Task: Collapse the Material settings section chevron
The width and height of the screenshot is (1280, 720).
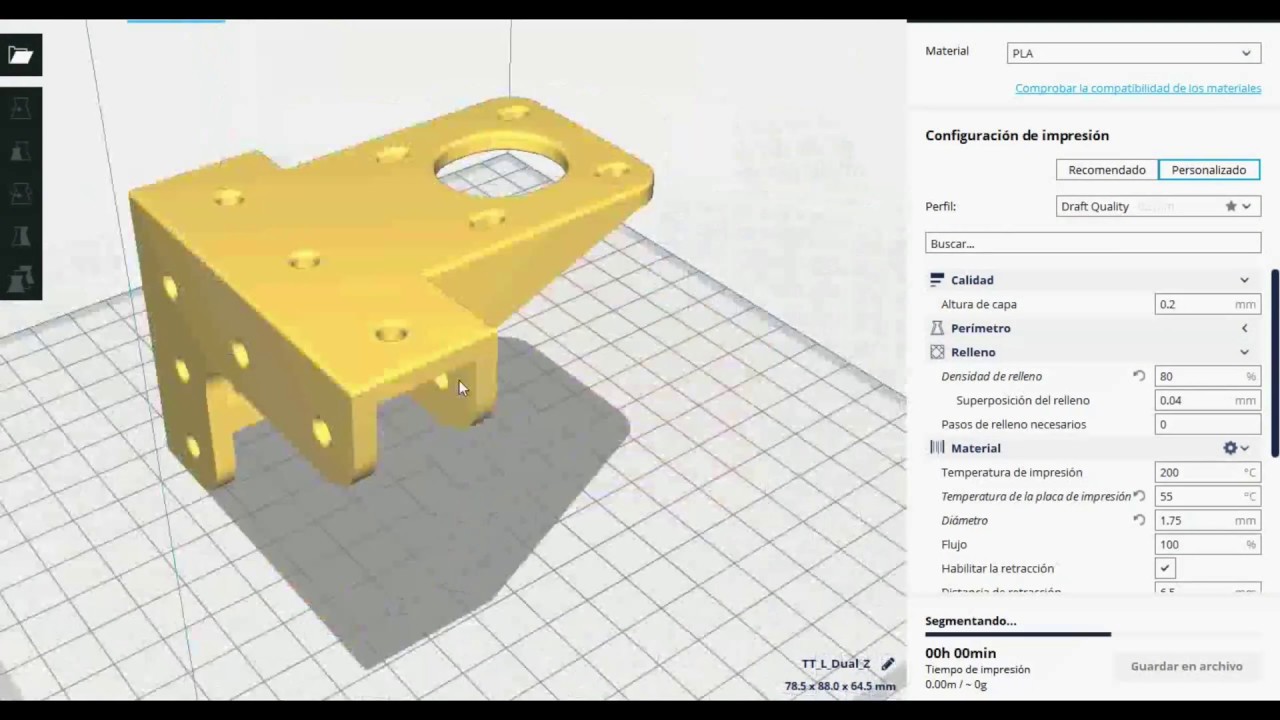Action: 1246,449
